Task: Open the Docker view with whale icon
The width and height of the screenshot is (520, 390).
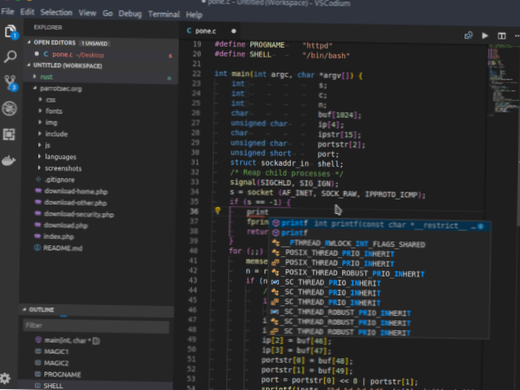Action: tap(9, 160)
